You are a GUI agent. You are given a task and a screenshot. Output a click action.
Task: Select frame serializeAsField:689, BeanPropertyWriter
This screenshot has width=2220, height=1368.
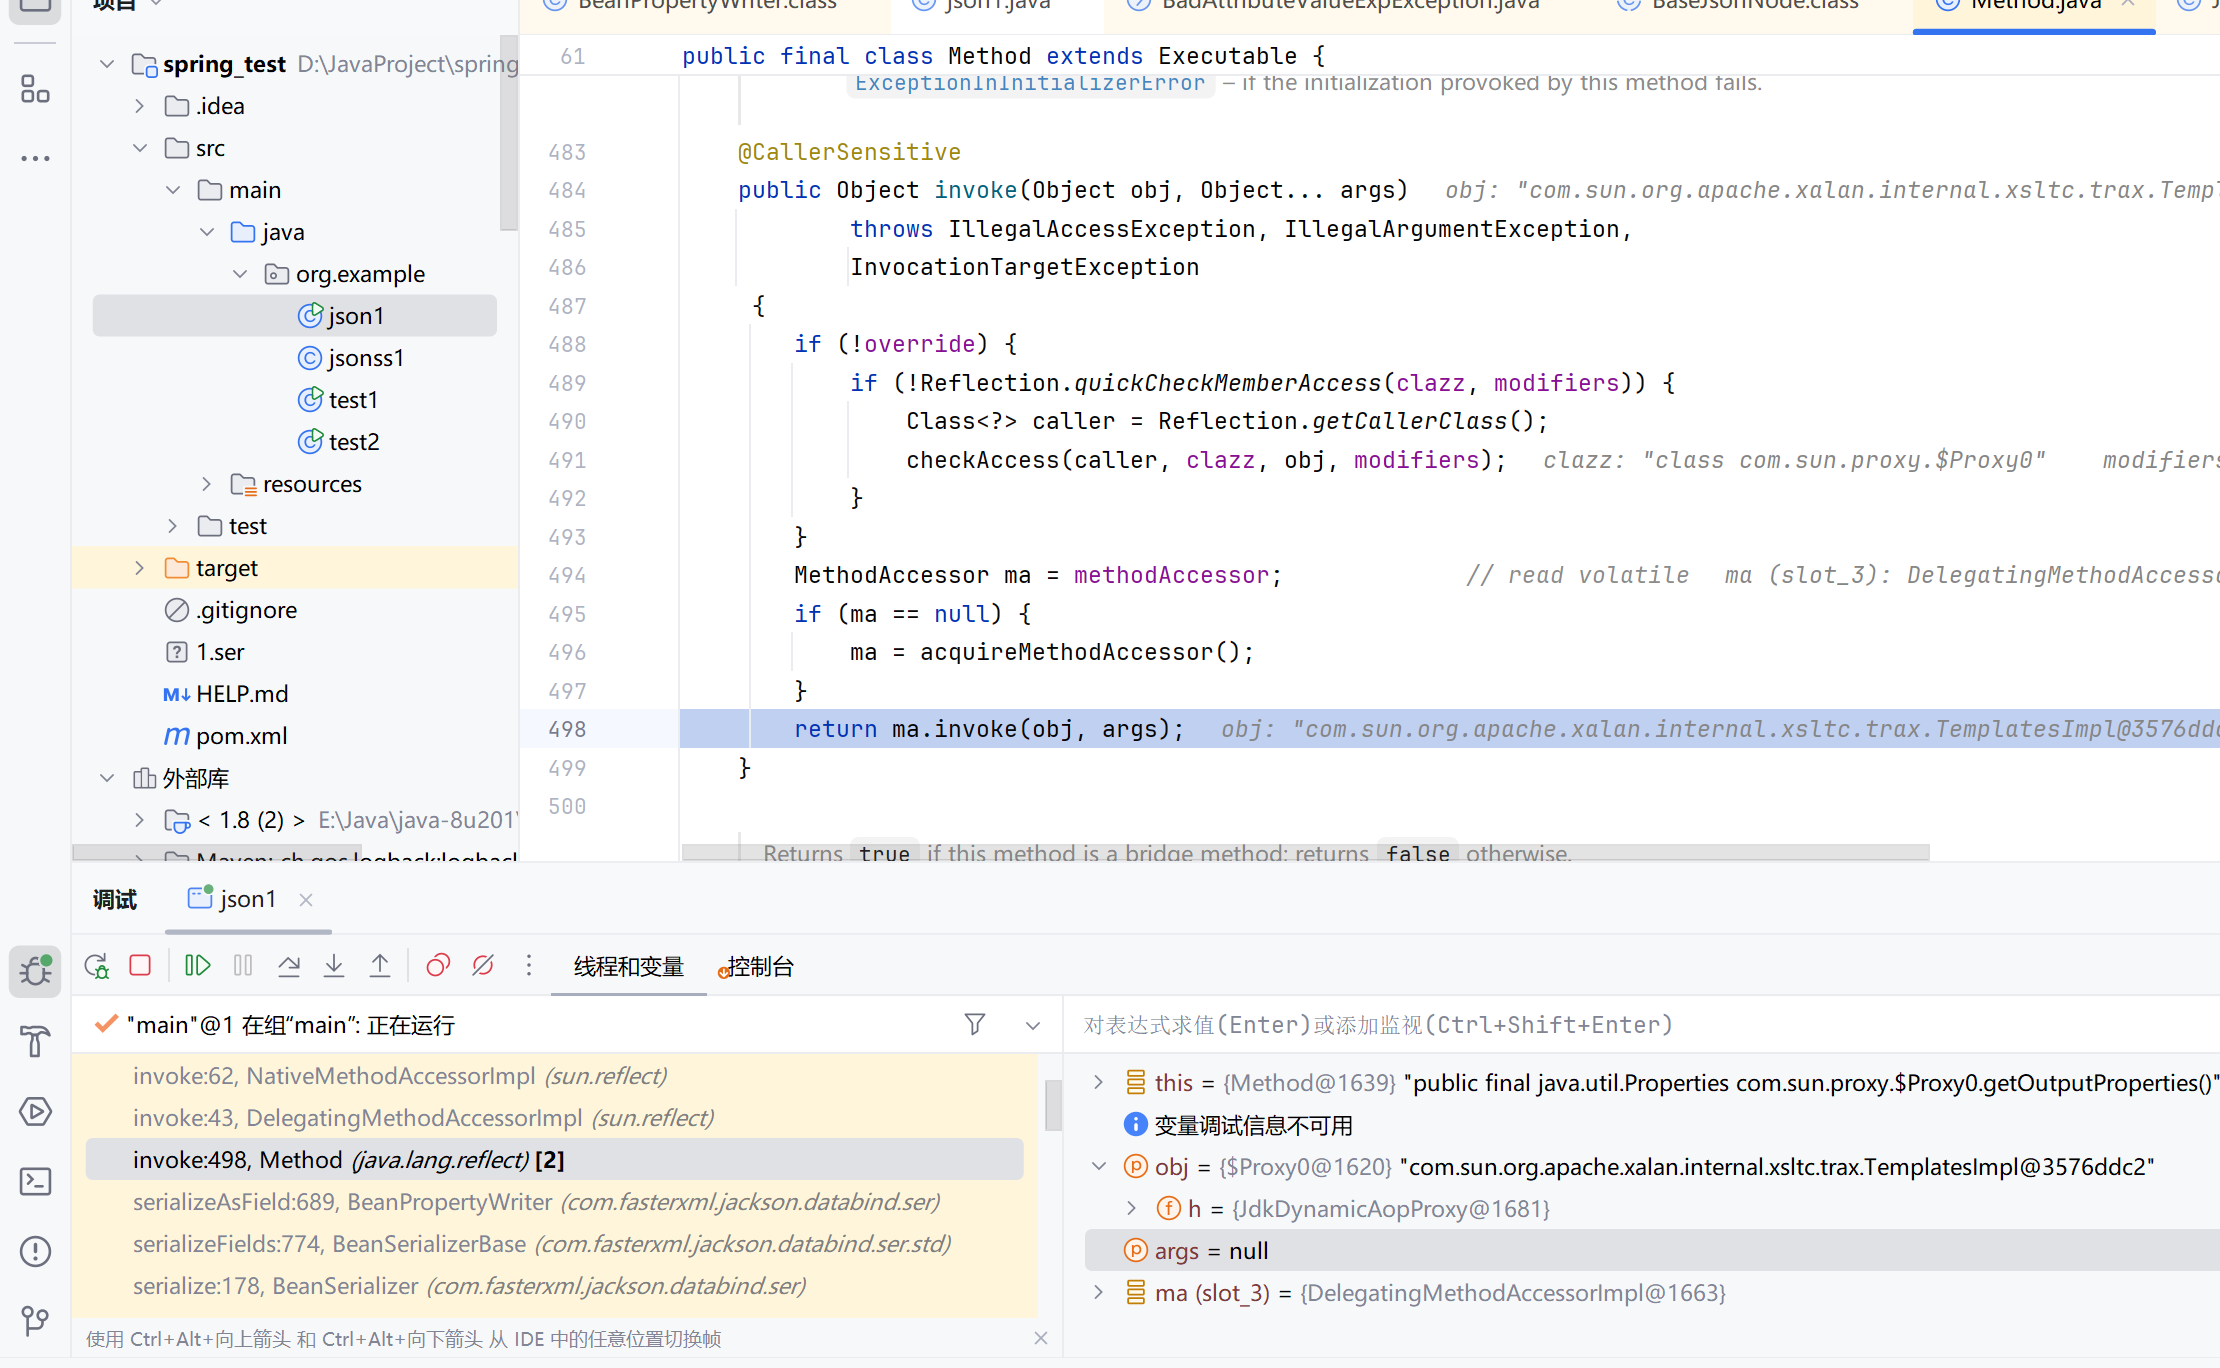pos(555,1202)
